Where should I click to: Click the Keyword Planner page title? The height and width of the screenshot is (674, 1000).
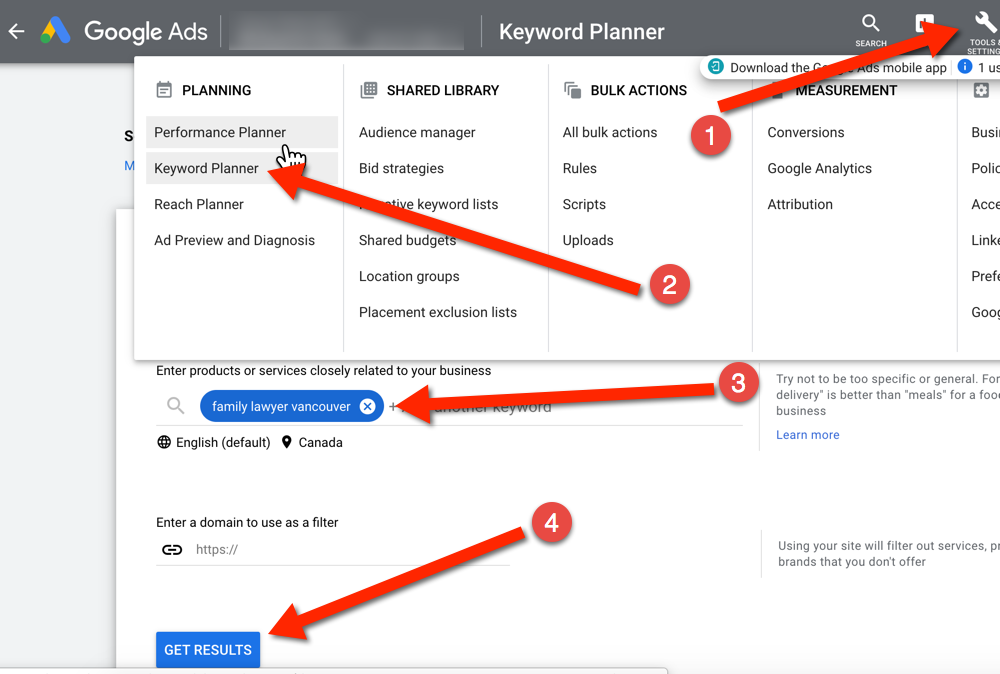tap(582, 31)
